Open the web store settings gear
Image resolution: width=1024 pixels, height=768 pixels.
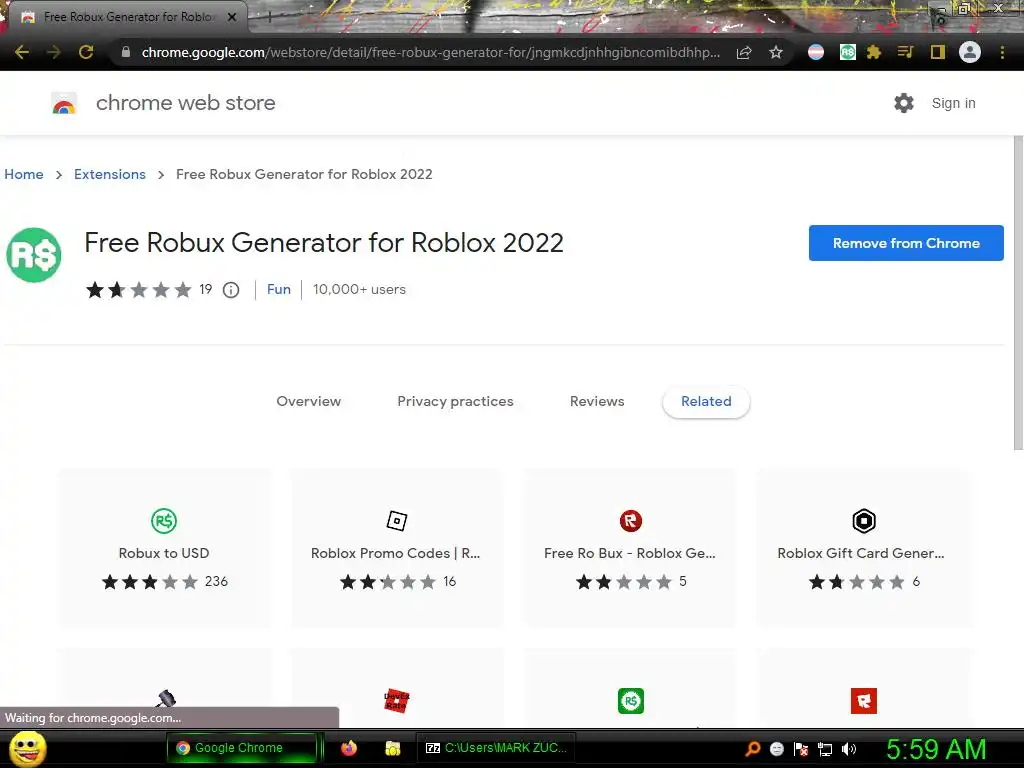point(904,103)
